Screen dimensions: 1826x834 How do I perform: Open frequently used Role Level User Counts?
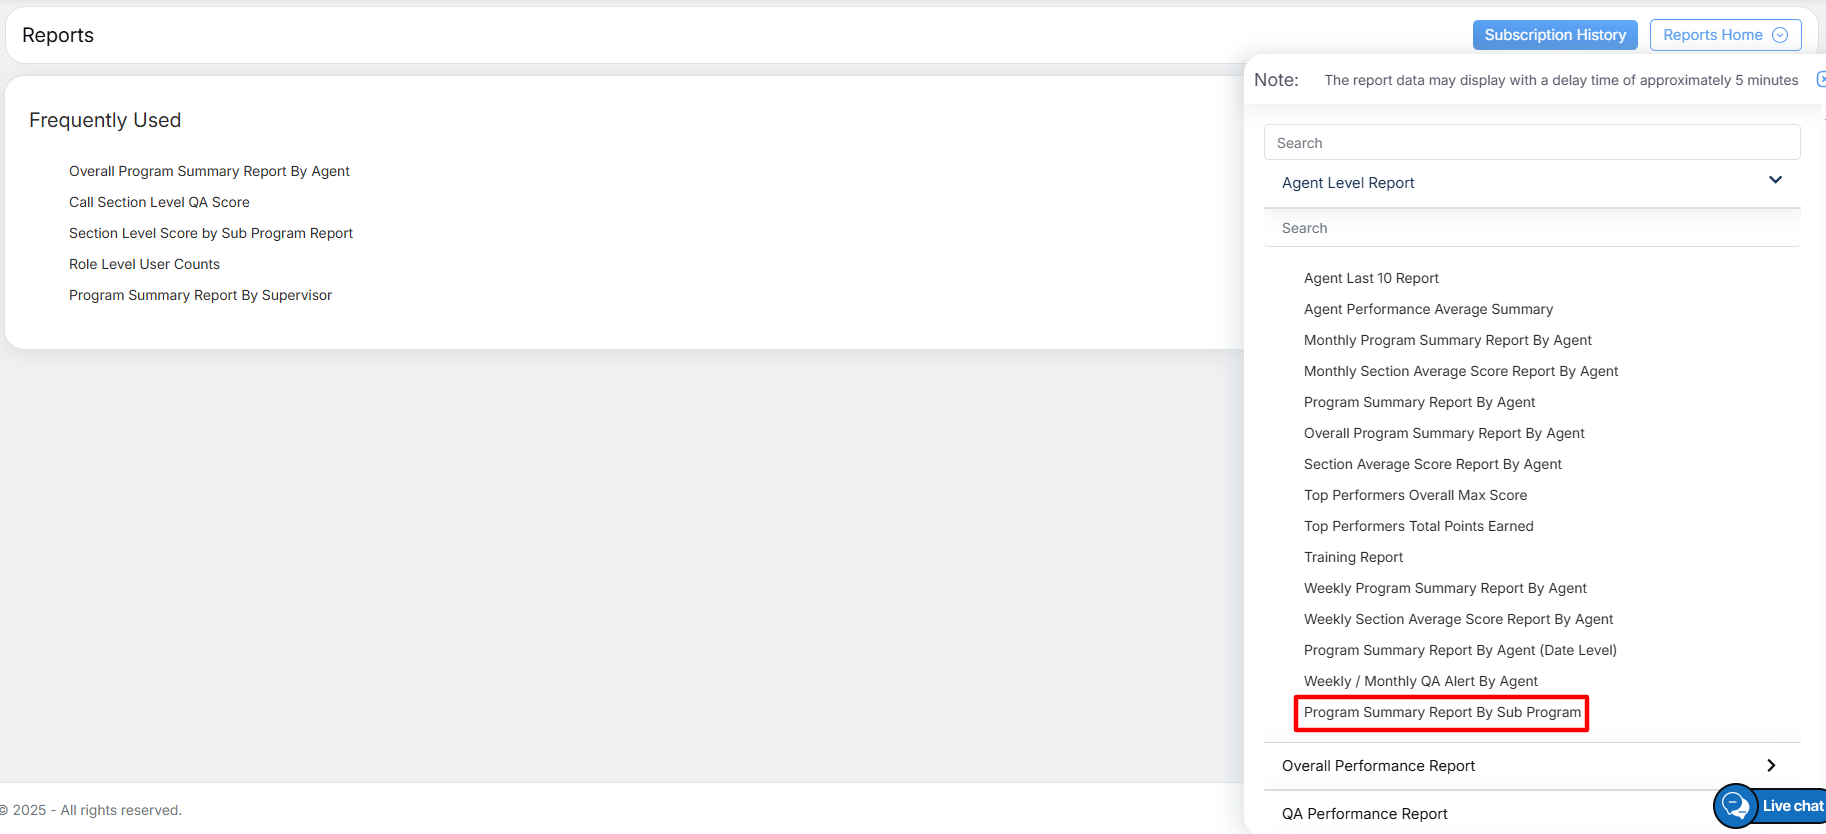[144, 265]
